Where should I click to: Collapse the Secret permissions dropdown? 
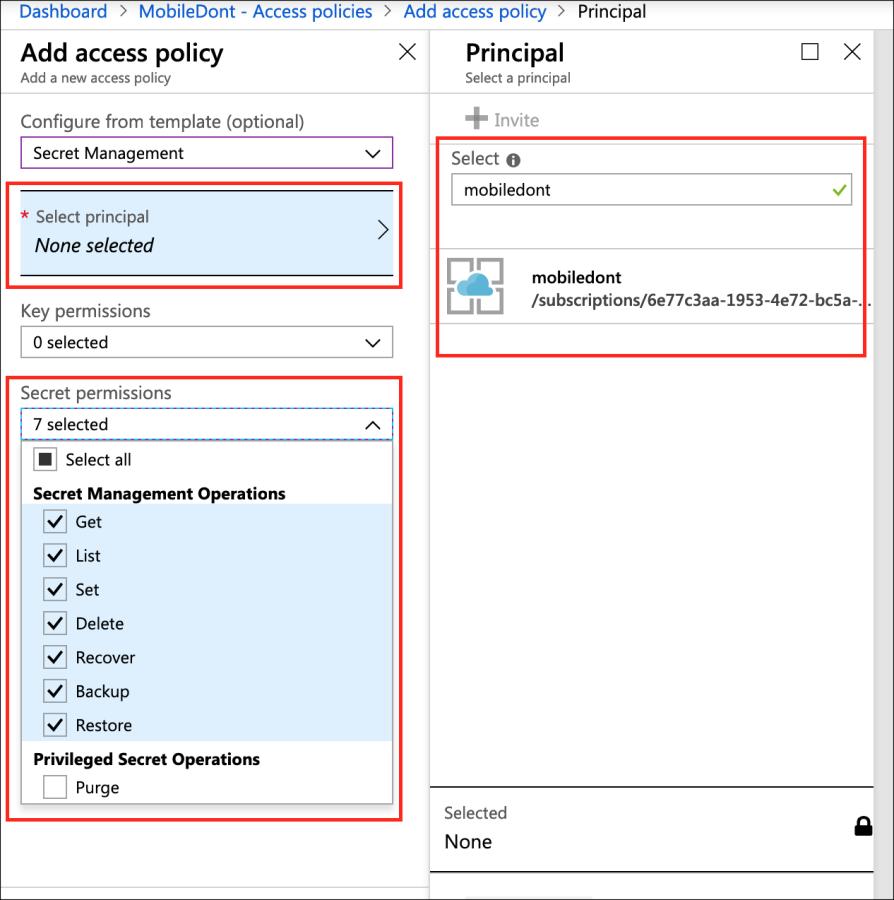pos(207,424)
